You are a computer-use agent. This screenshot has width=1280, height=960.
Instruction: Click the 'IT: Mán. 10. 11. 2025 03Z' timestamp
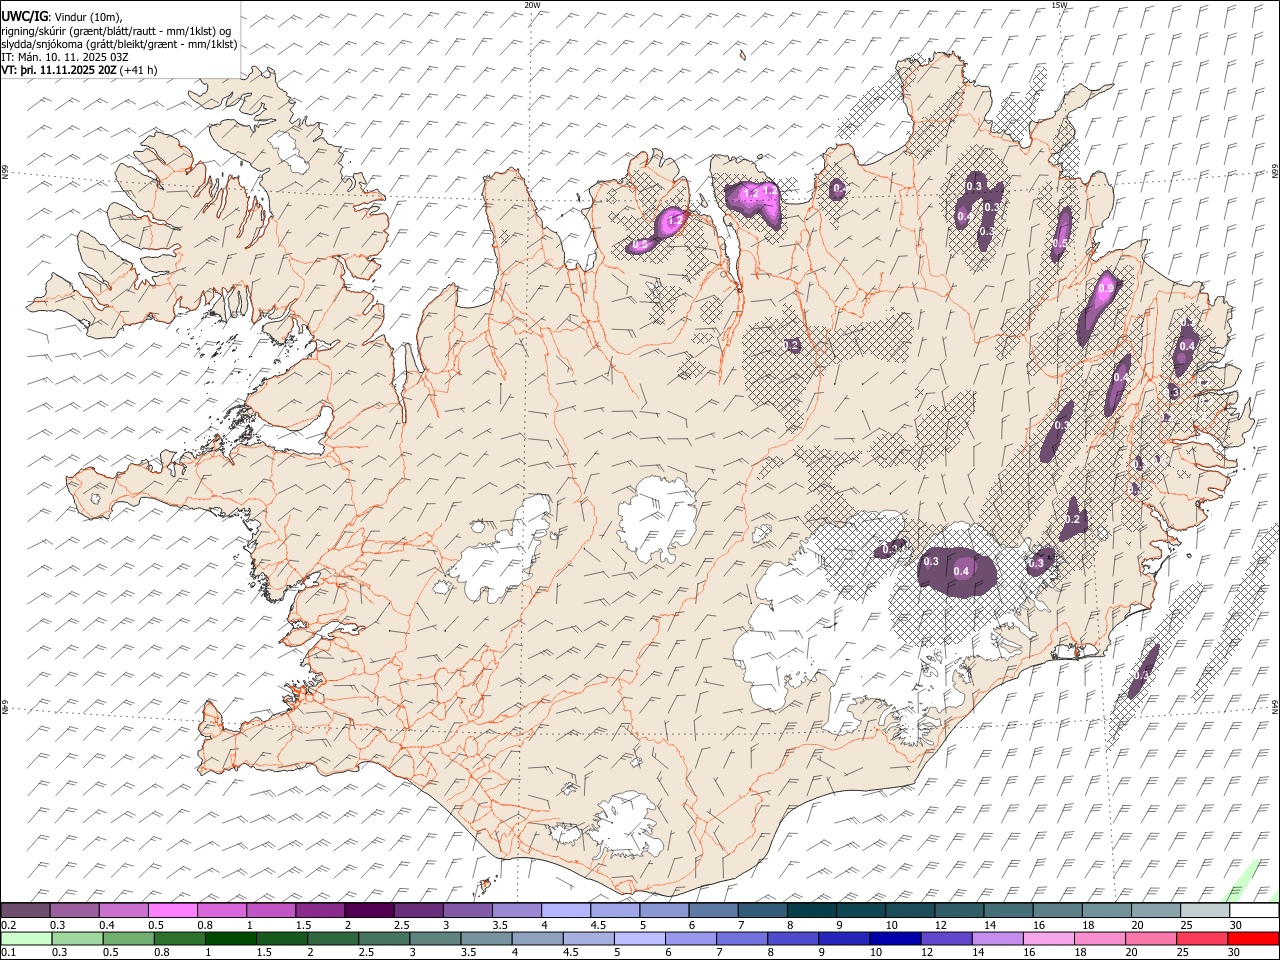(x=64, y=57)
